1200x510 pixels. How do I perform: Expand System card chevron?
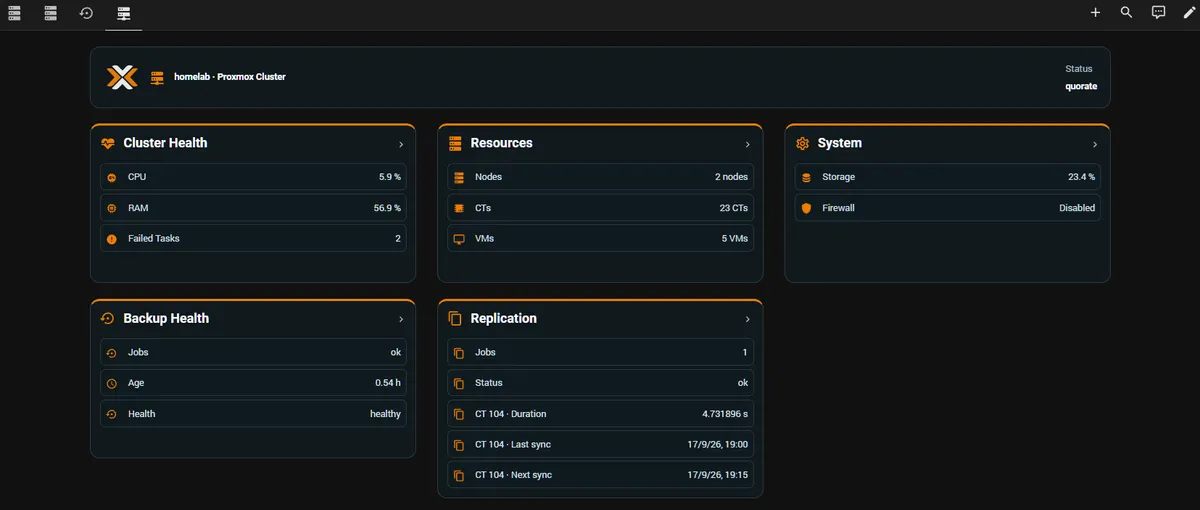[1095, 144]
